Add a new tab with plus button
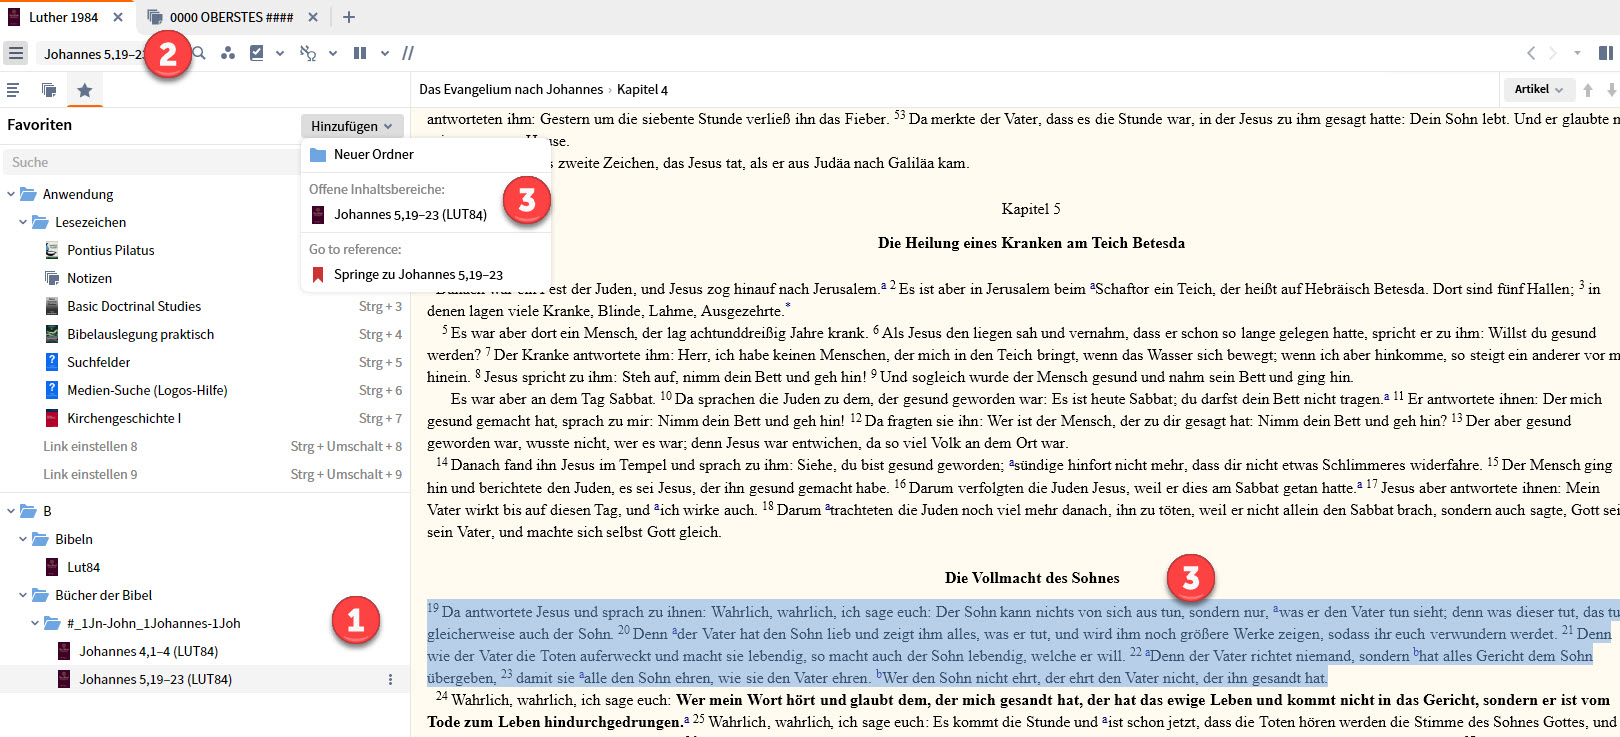Image resolution: width=1620 pixels, height=737 pixels. pos(349,17)
